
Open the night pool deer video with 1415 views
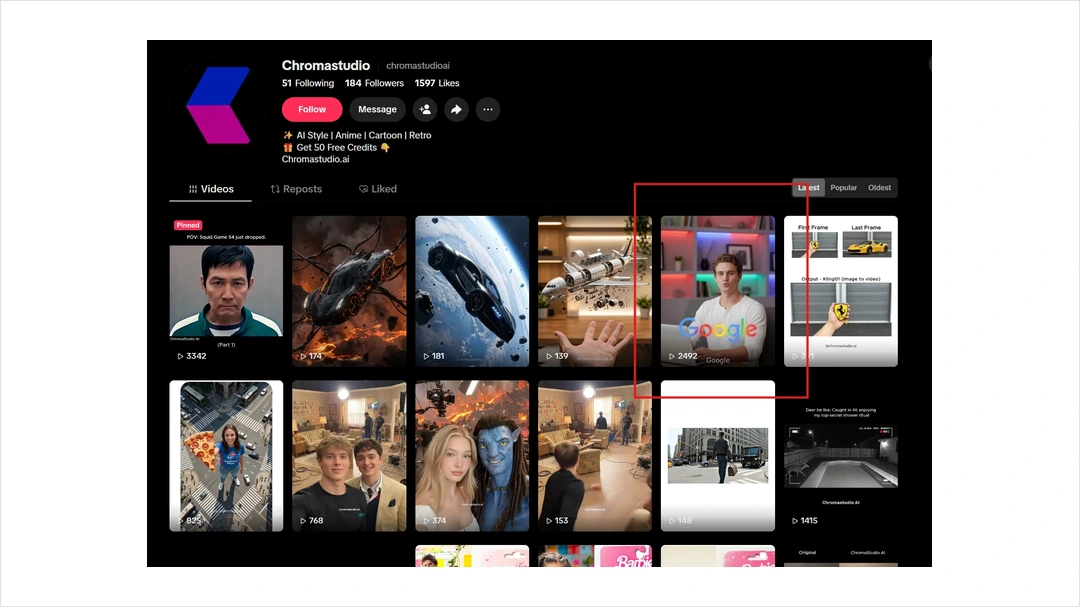[840, 456]
